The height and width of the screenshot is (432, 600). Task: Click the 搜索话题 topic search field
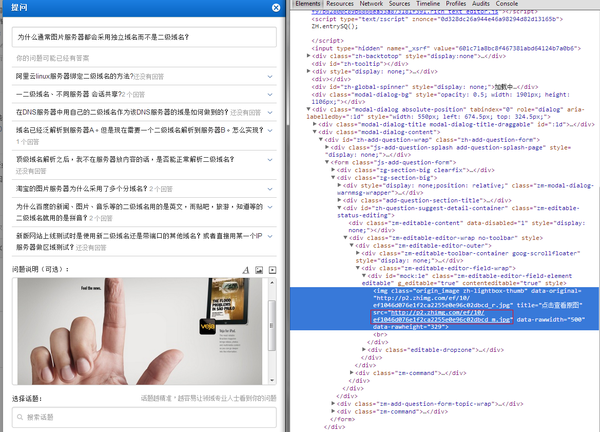(144, 417)
